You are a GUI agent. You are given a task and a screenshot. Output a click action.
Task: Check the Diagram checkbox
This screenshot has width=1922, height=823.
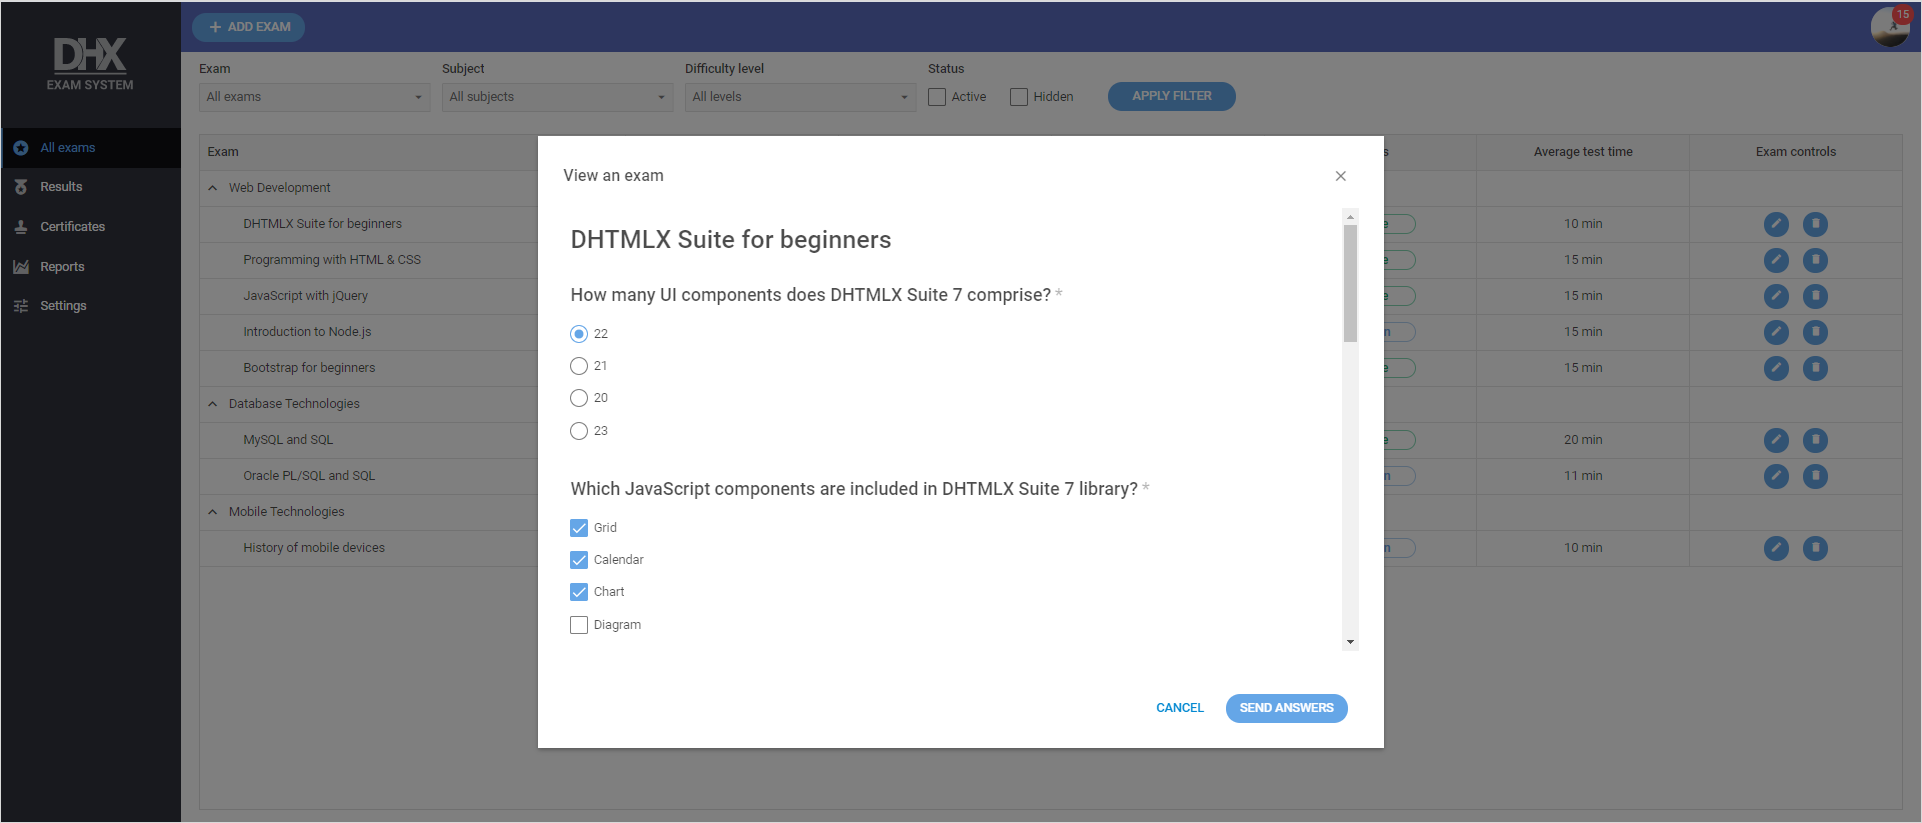pos(579,625)
